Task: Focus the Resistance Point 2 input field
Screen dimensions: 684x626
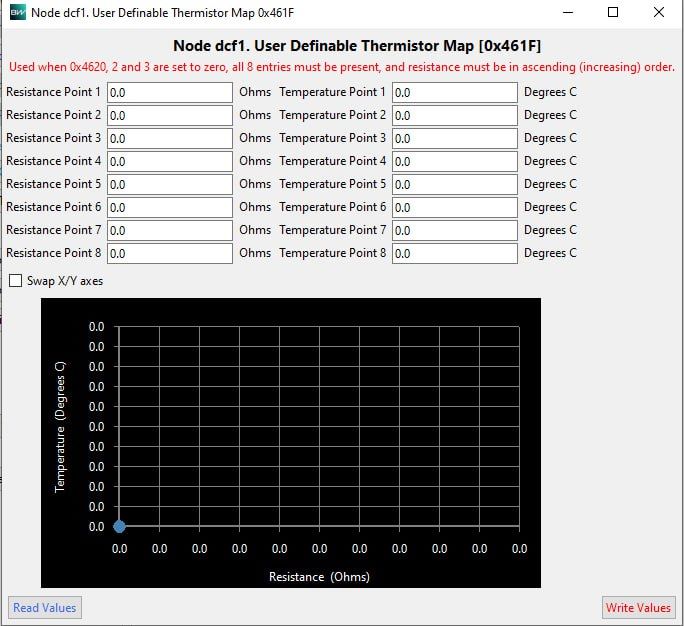Action: 170,116
